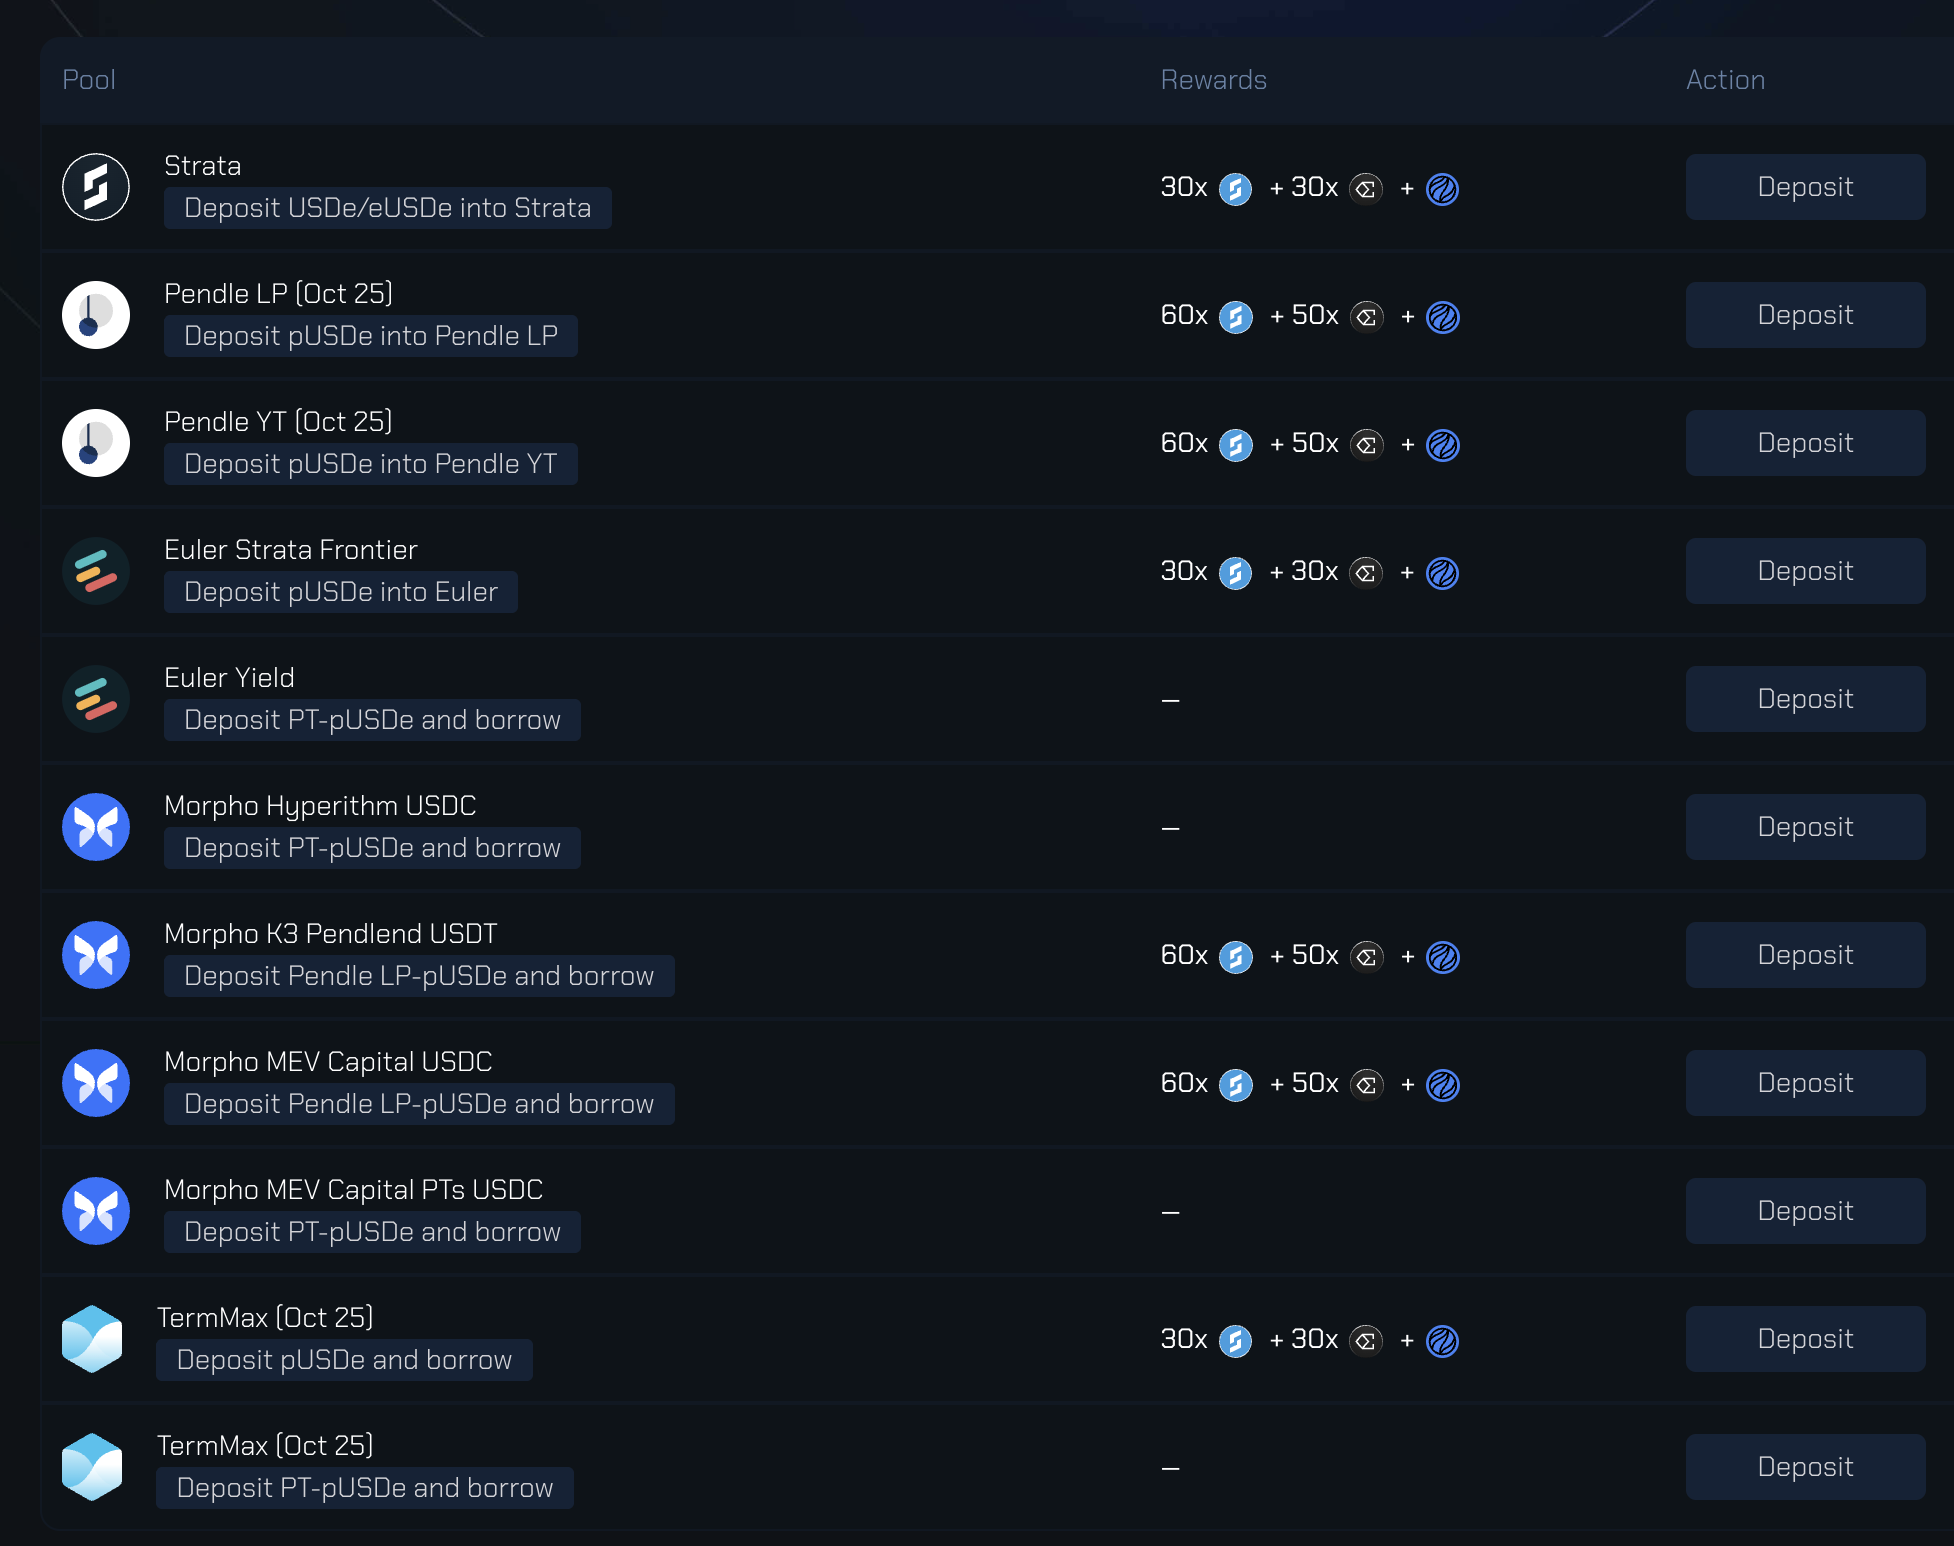Click the Pendle LP (Oct 25) pool icon
The image size is (1954, 1546).
(x=96, y=315)
